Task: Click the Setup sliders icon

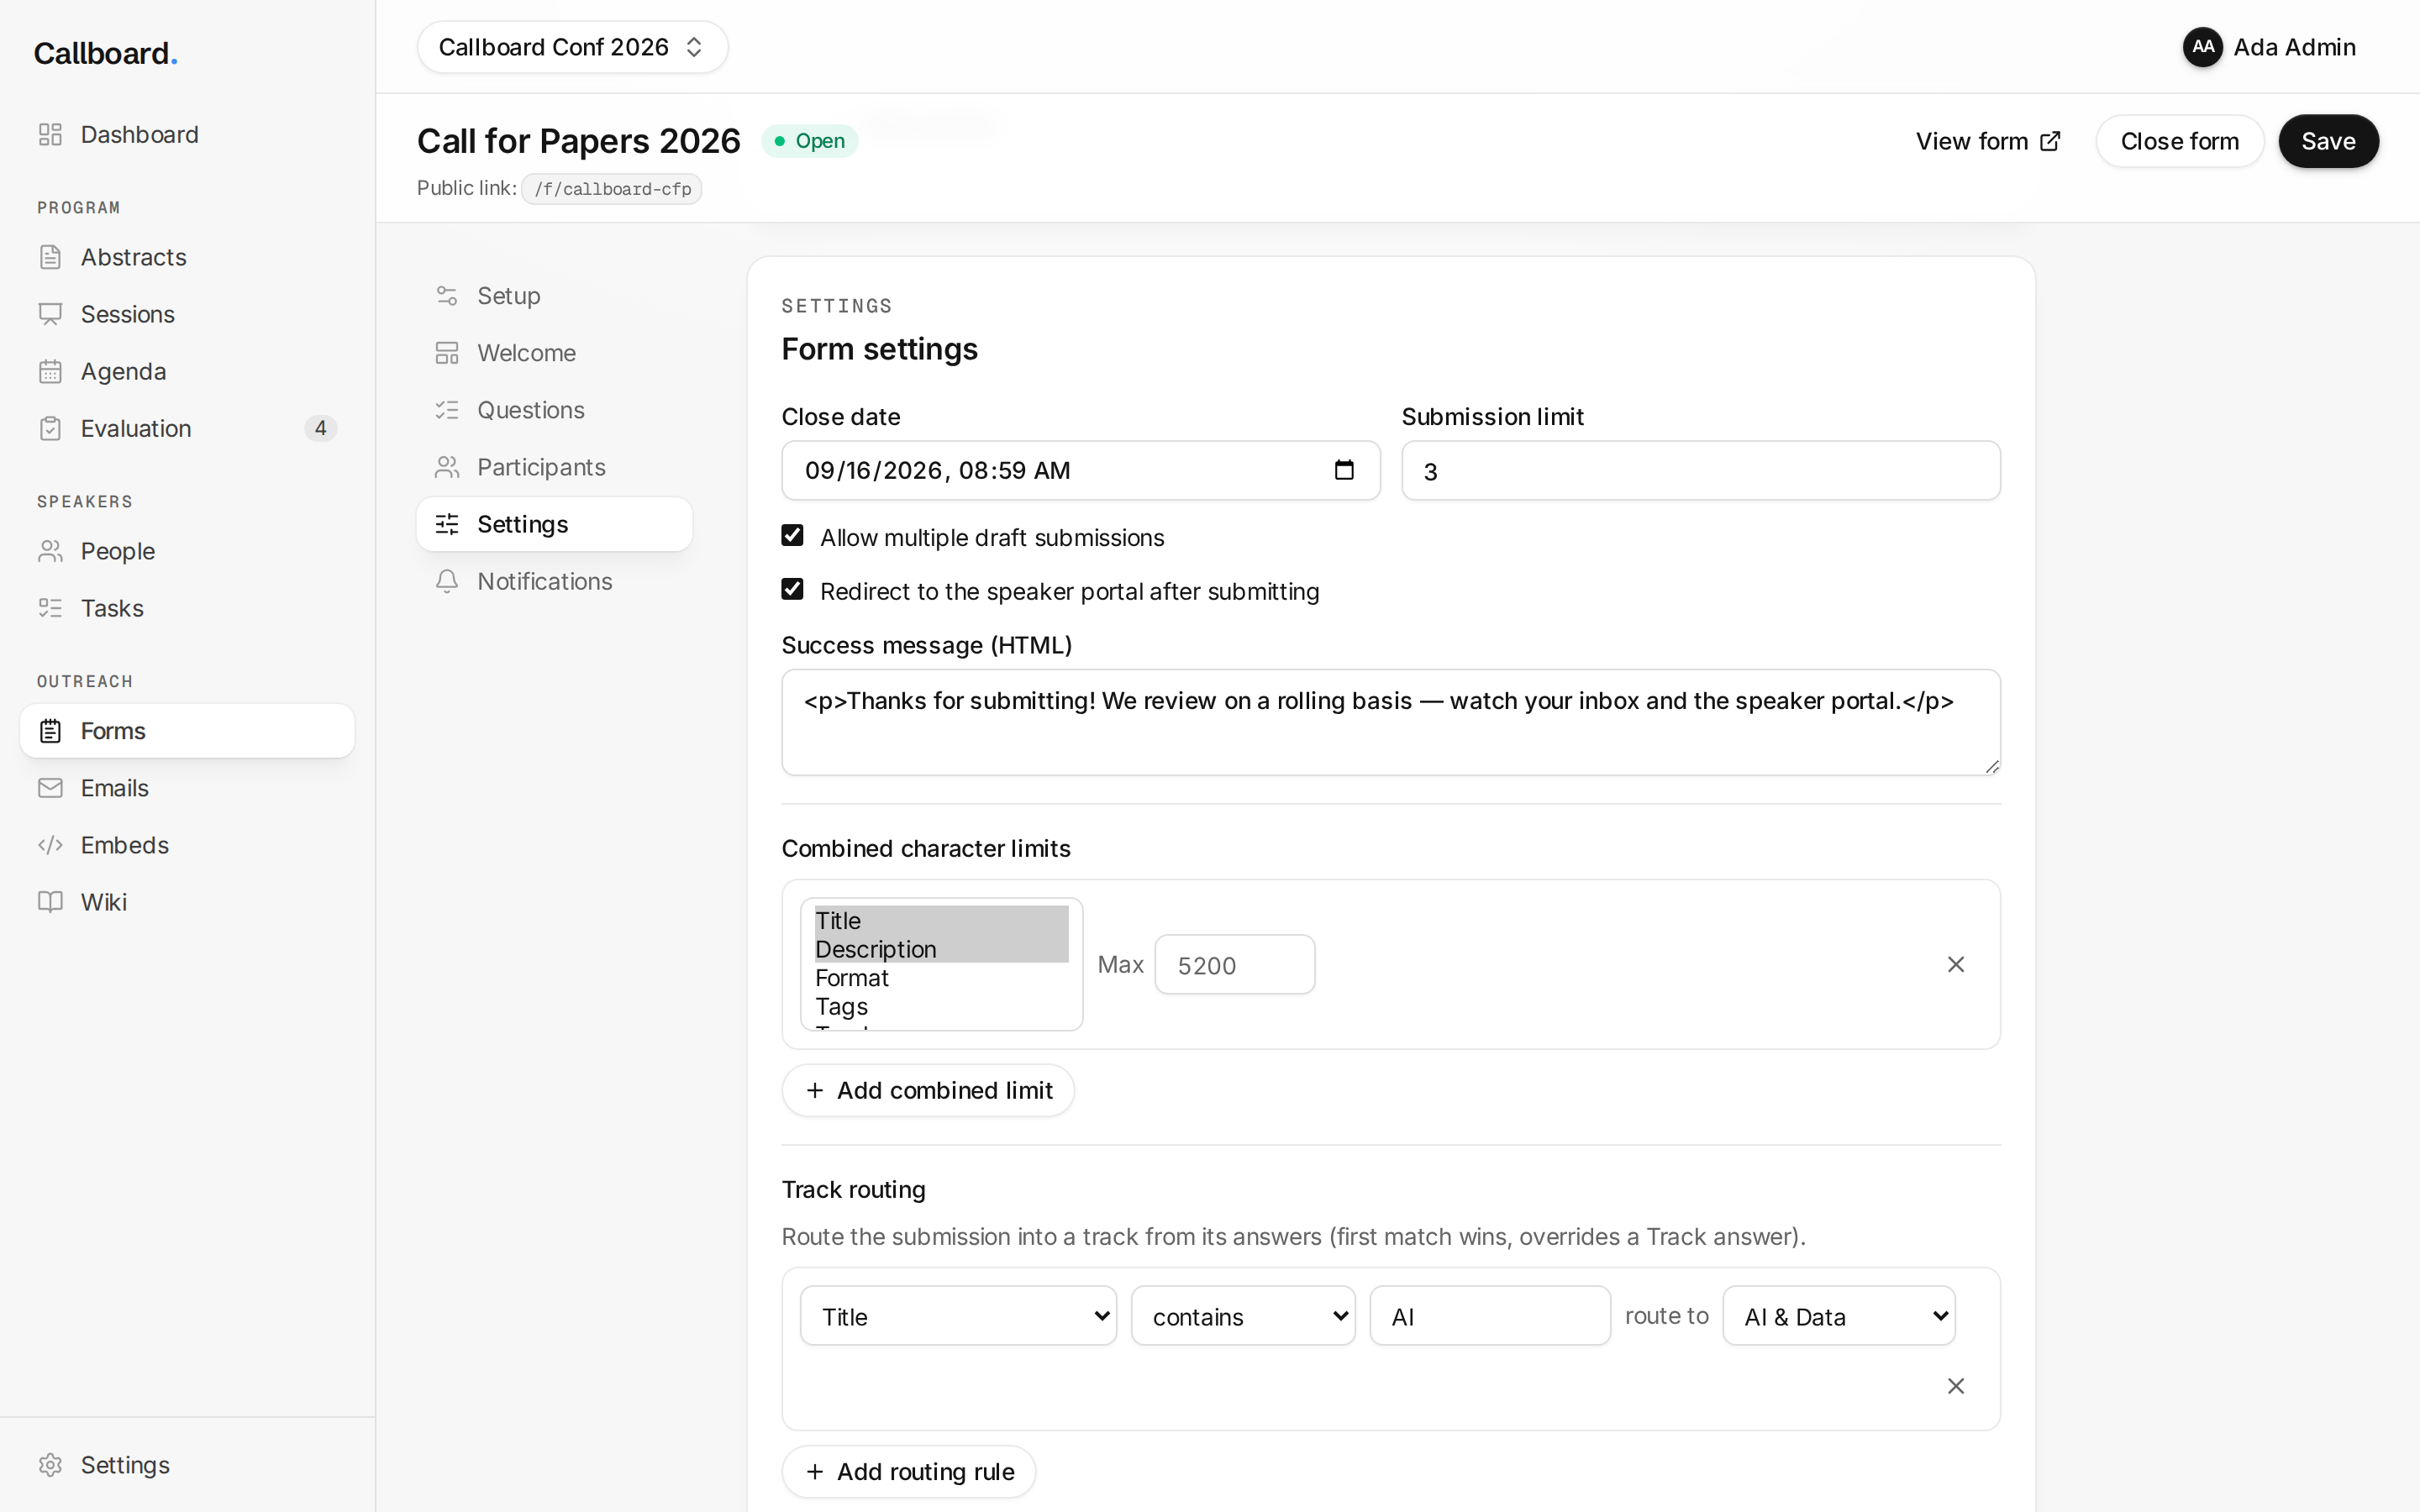Action: [x=447, y=296]
